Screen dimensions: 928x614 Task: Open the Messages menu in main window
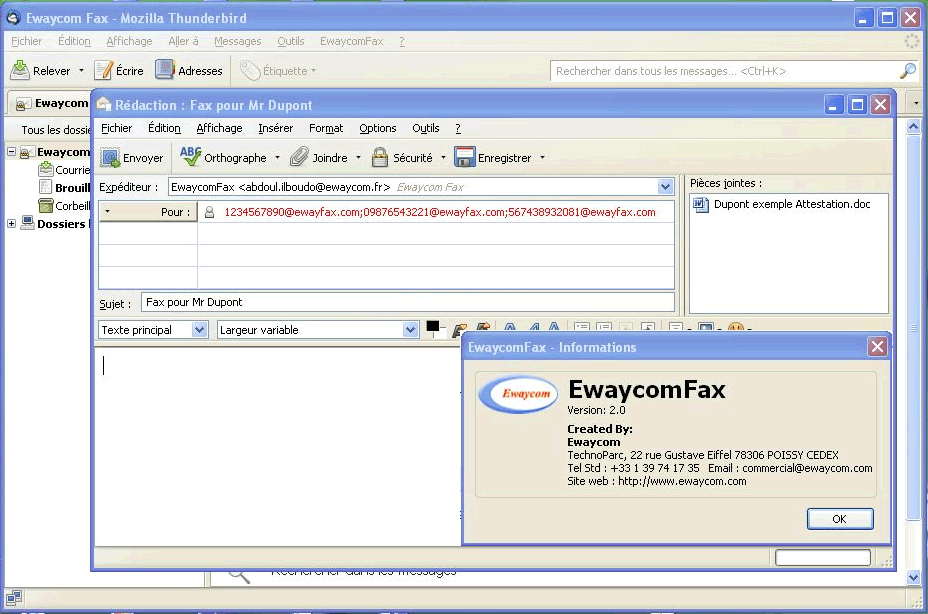[237, 41]
